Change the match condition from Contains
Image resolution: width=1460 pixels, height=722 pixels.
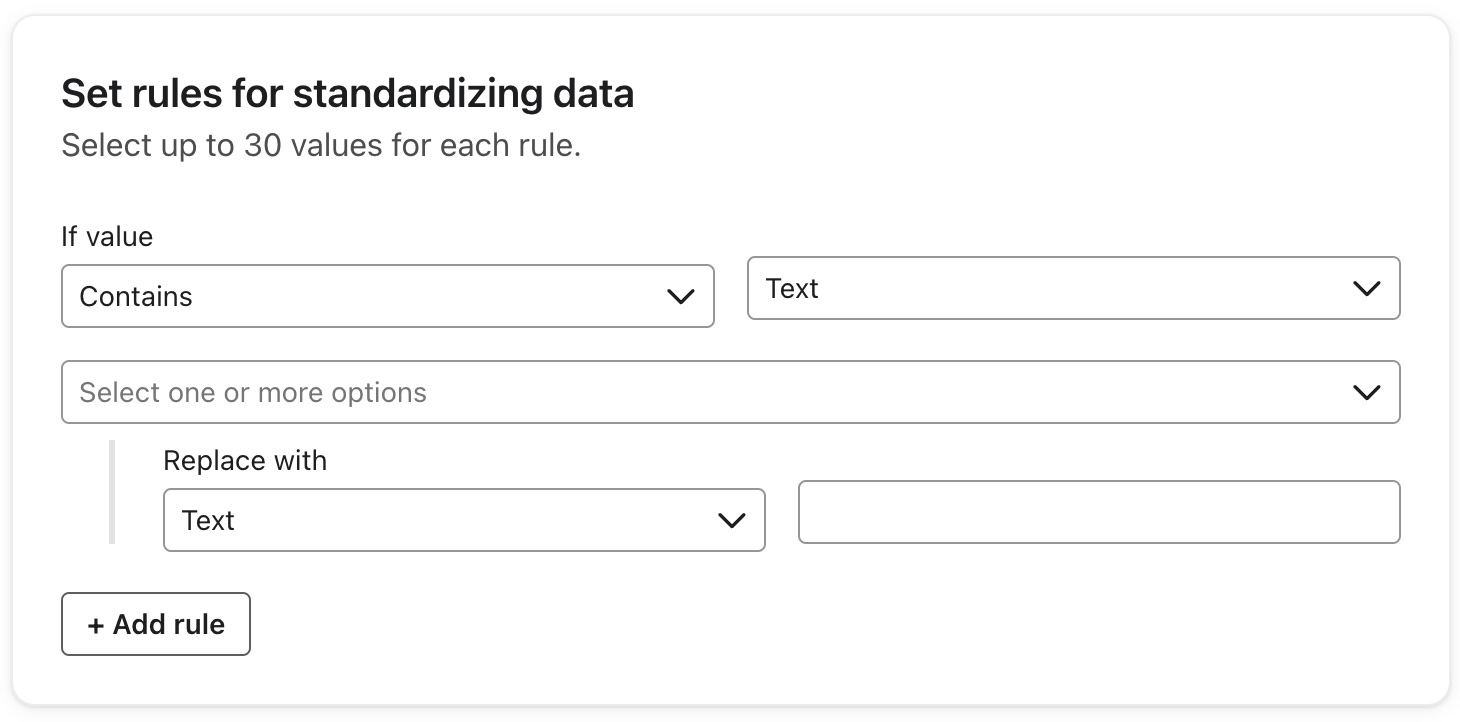click(x=388, y=296)
